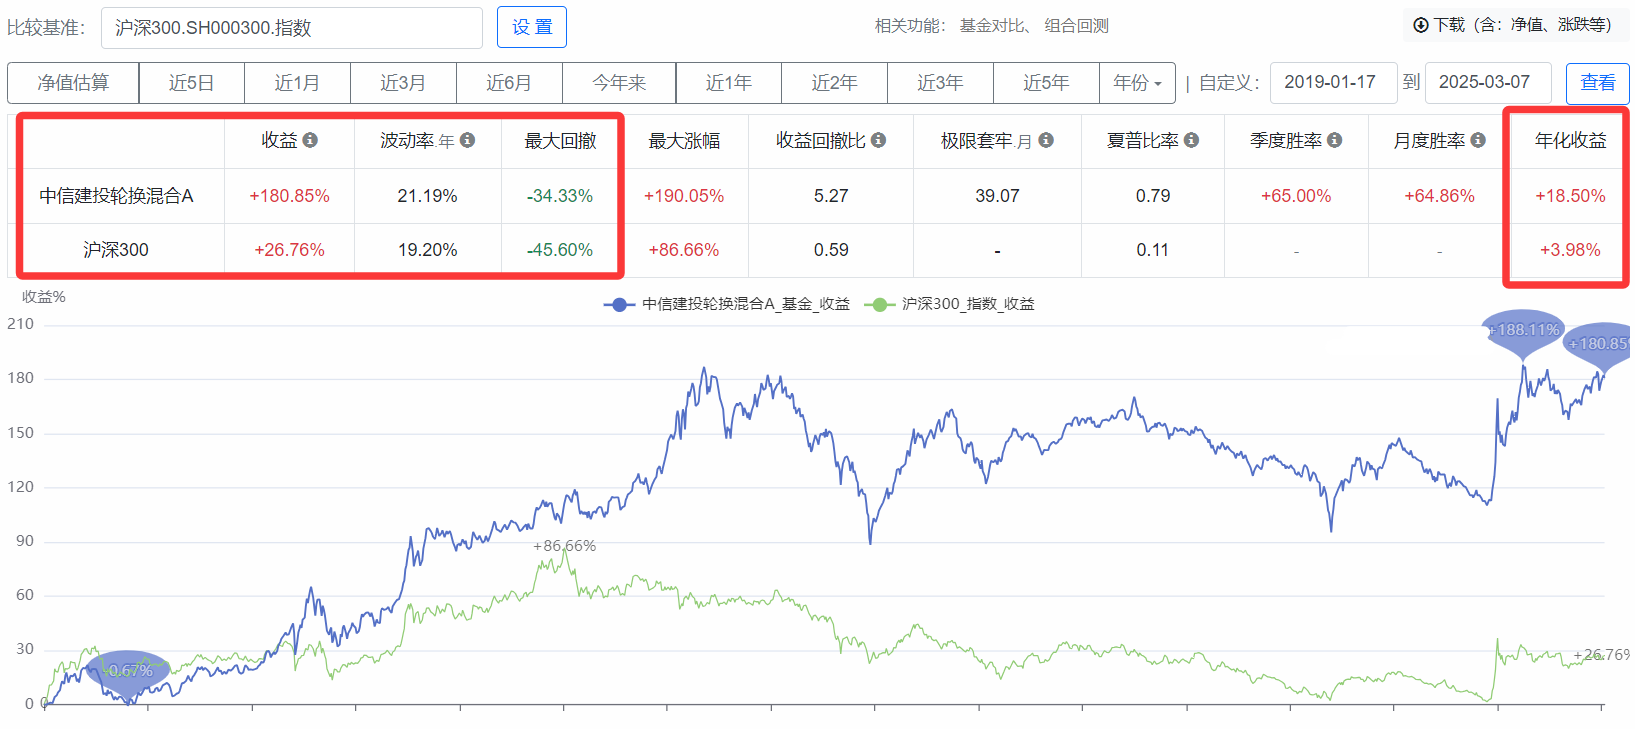Toggle the blue fund series legend marker
This screenshot has width=1635, height=729.
(619, 304)
